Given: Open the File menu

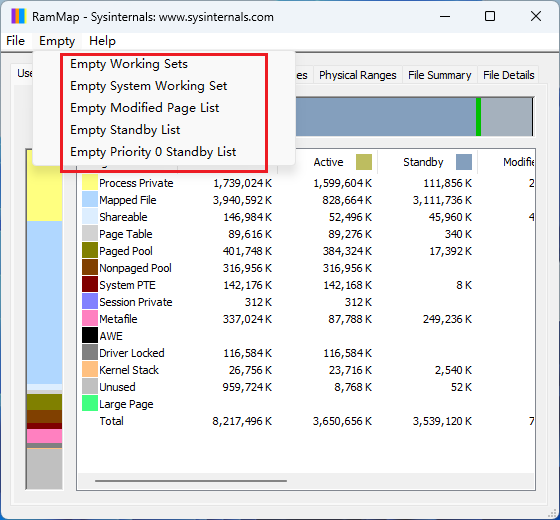Looking at the screenshot, I should 16,41.
